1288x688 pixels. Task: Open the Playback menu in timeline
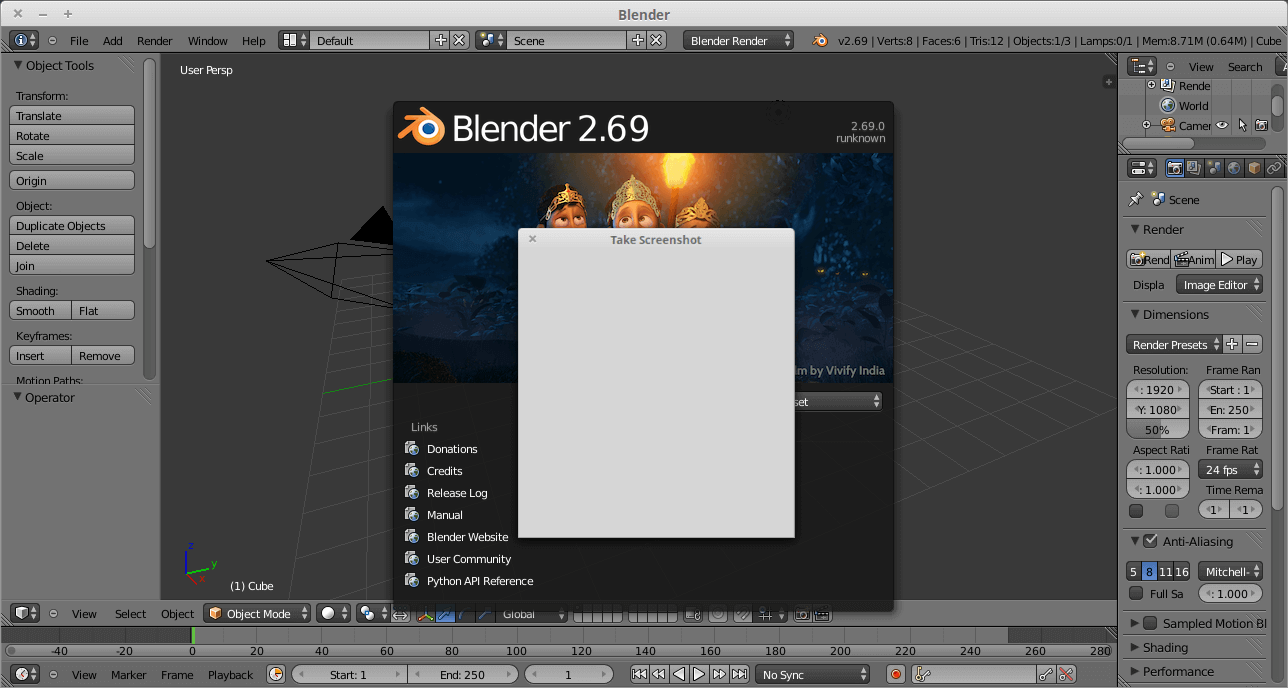point(230,675)
